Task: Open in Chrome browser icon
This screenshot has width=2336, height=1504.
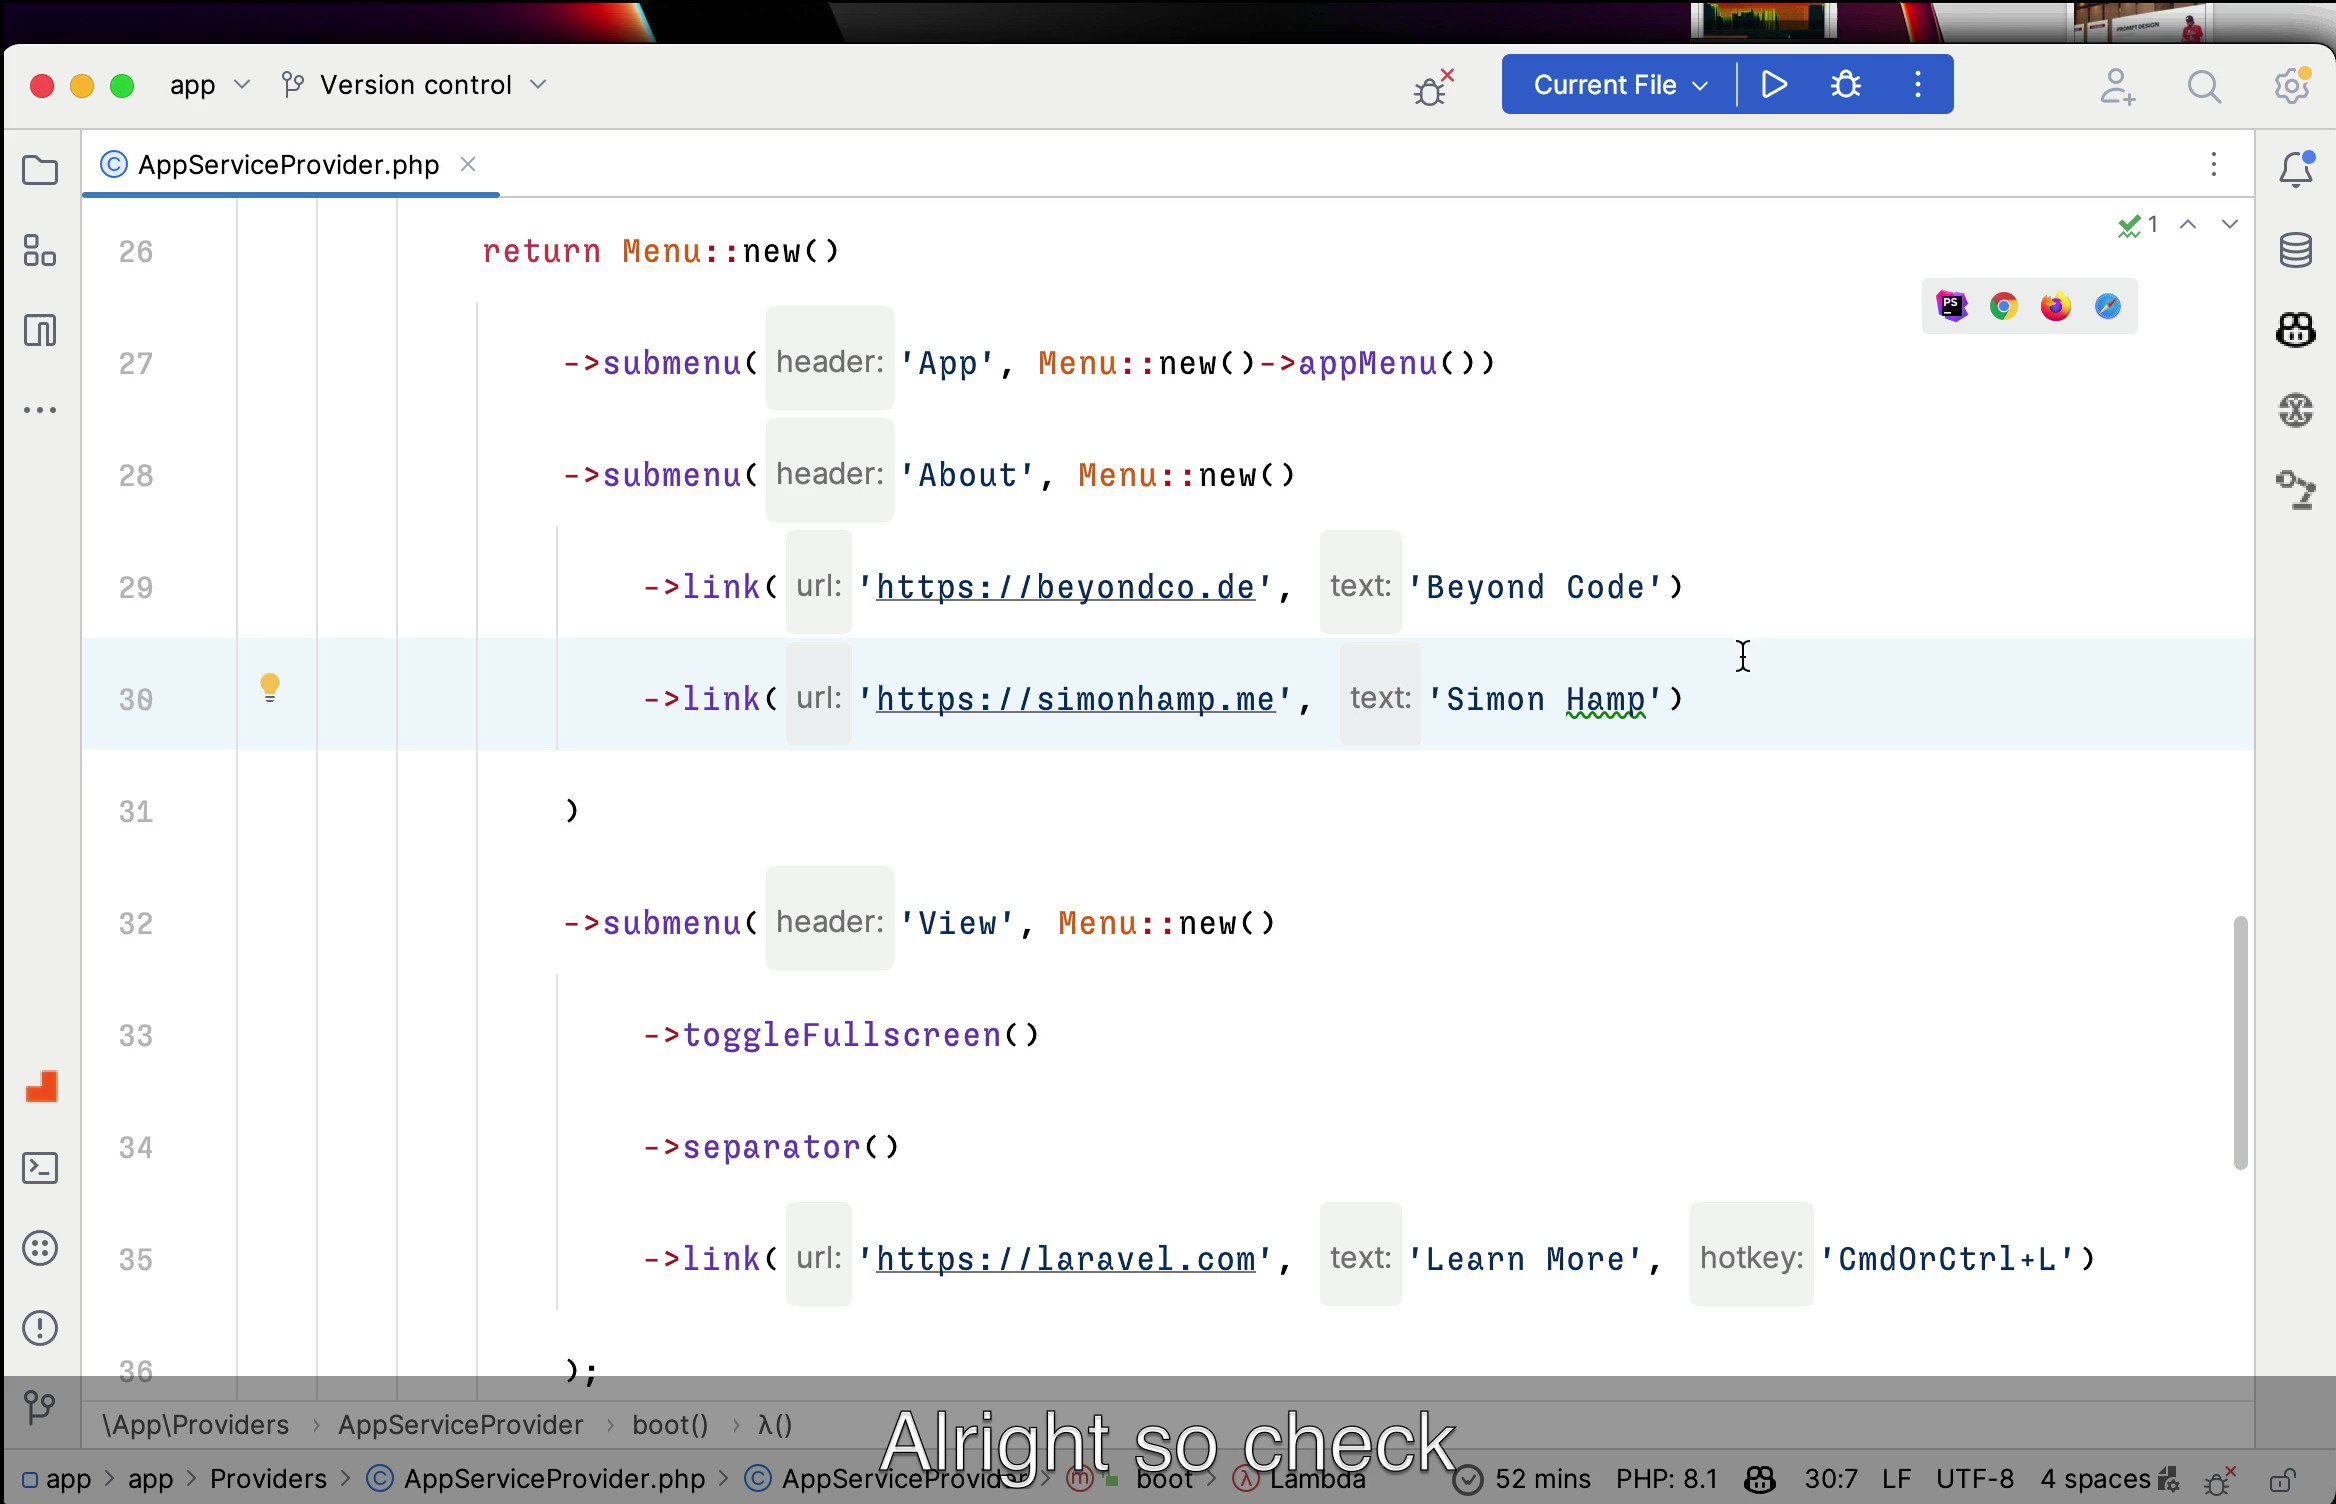Action: (x=2003, y=306)
